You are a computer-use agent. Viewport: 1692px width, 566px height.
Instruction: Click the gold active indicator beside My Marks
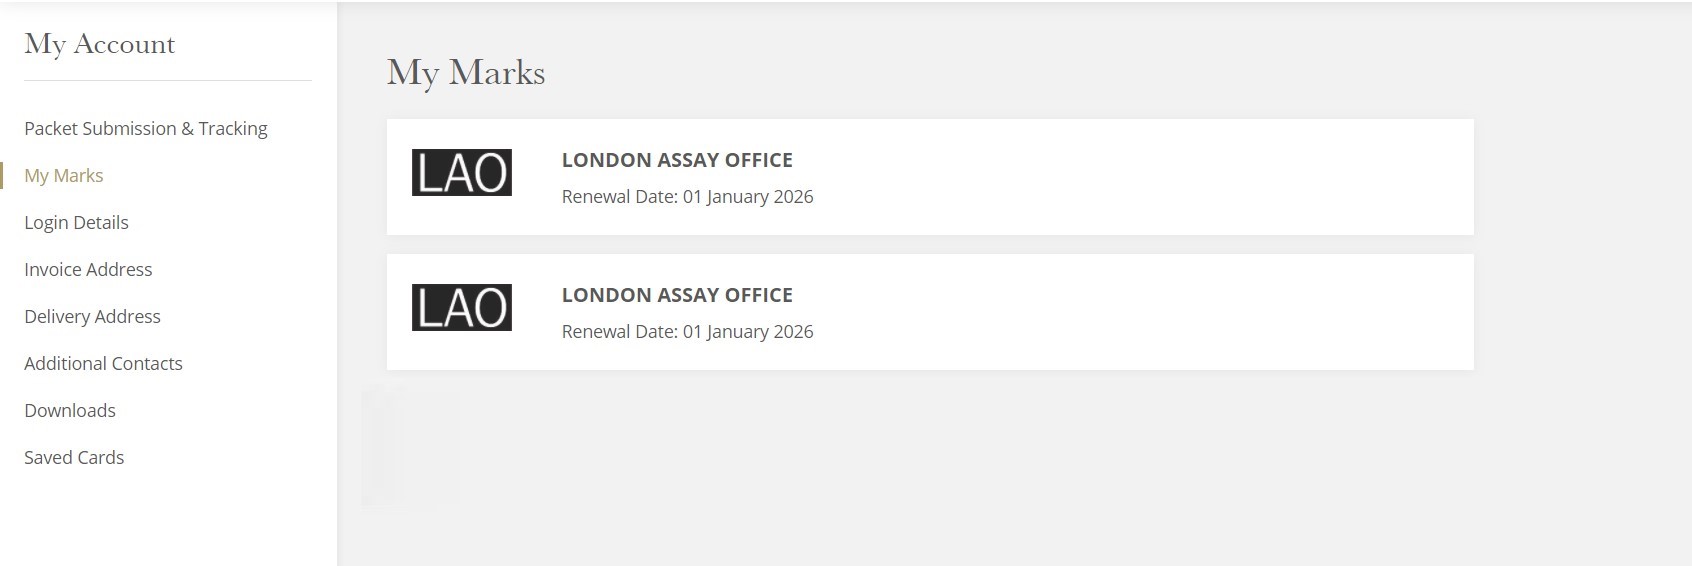2,175
